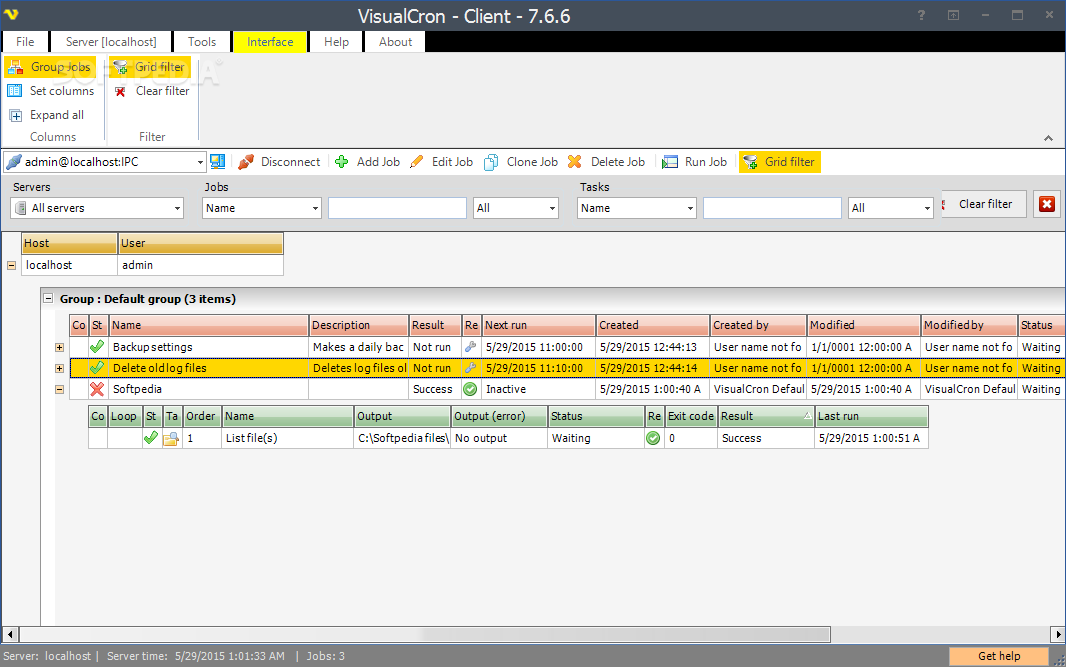Open the Server [localhost] tab
1066x667 pixels.
[111, 41]
